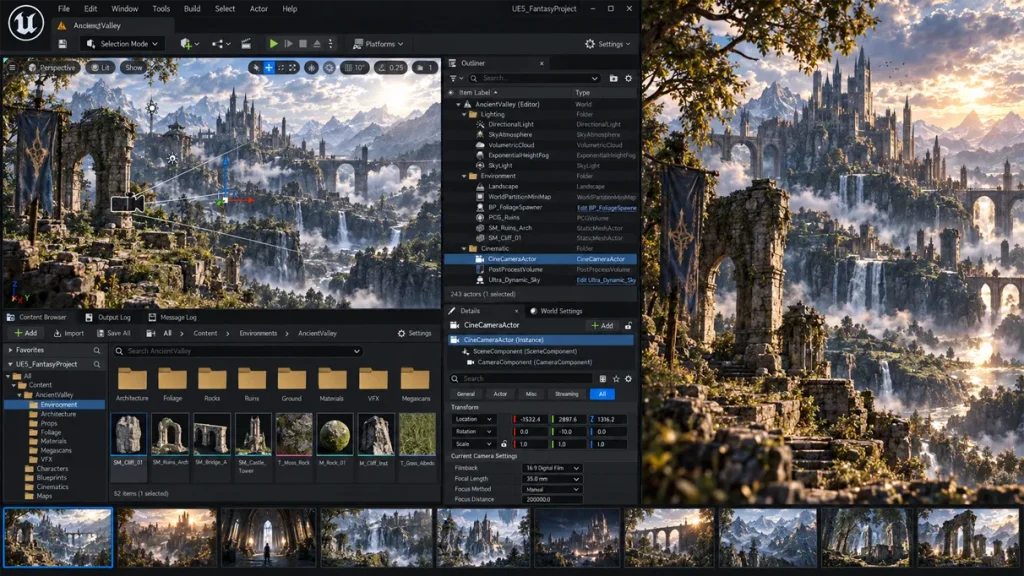Collapse the Cinematic folder in Outliner
Viewport: 1024px width, 576px height.
coord(464,249)
